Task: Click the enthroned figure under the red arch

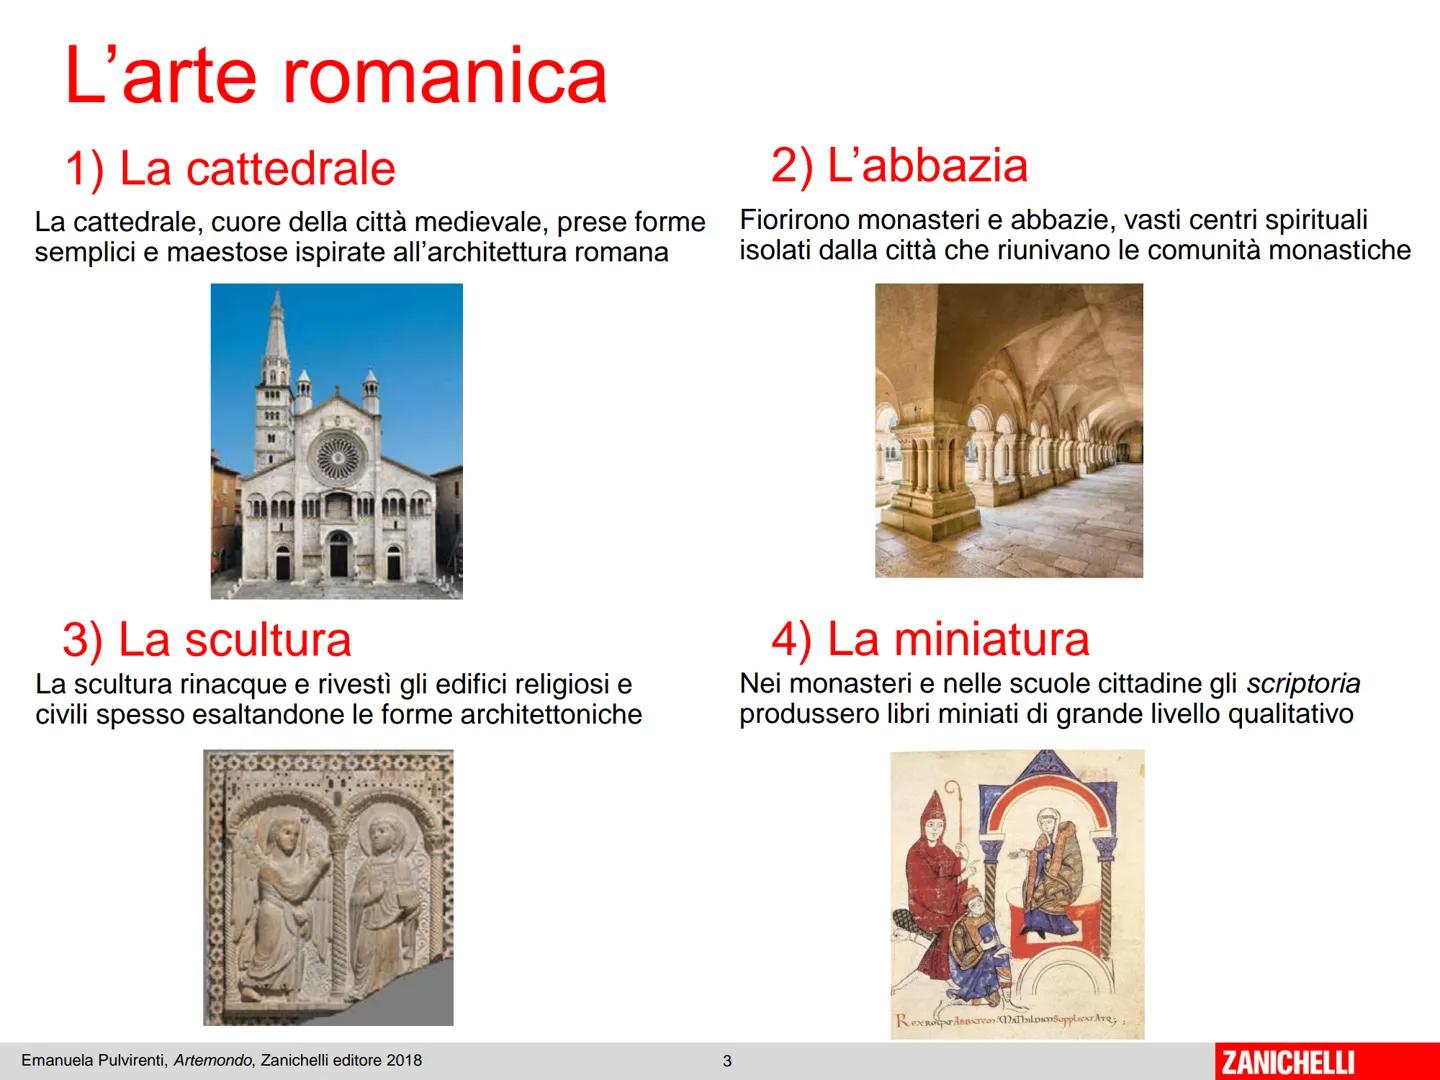Action: tap(1052, 855)
